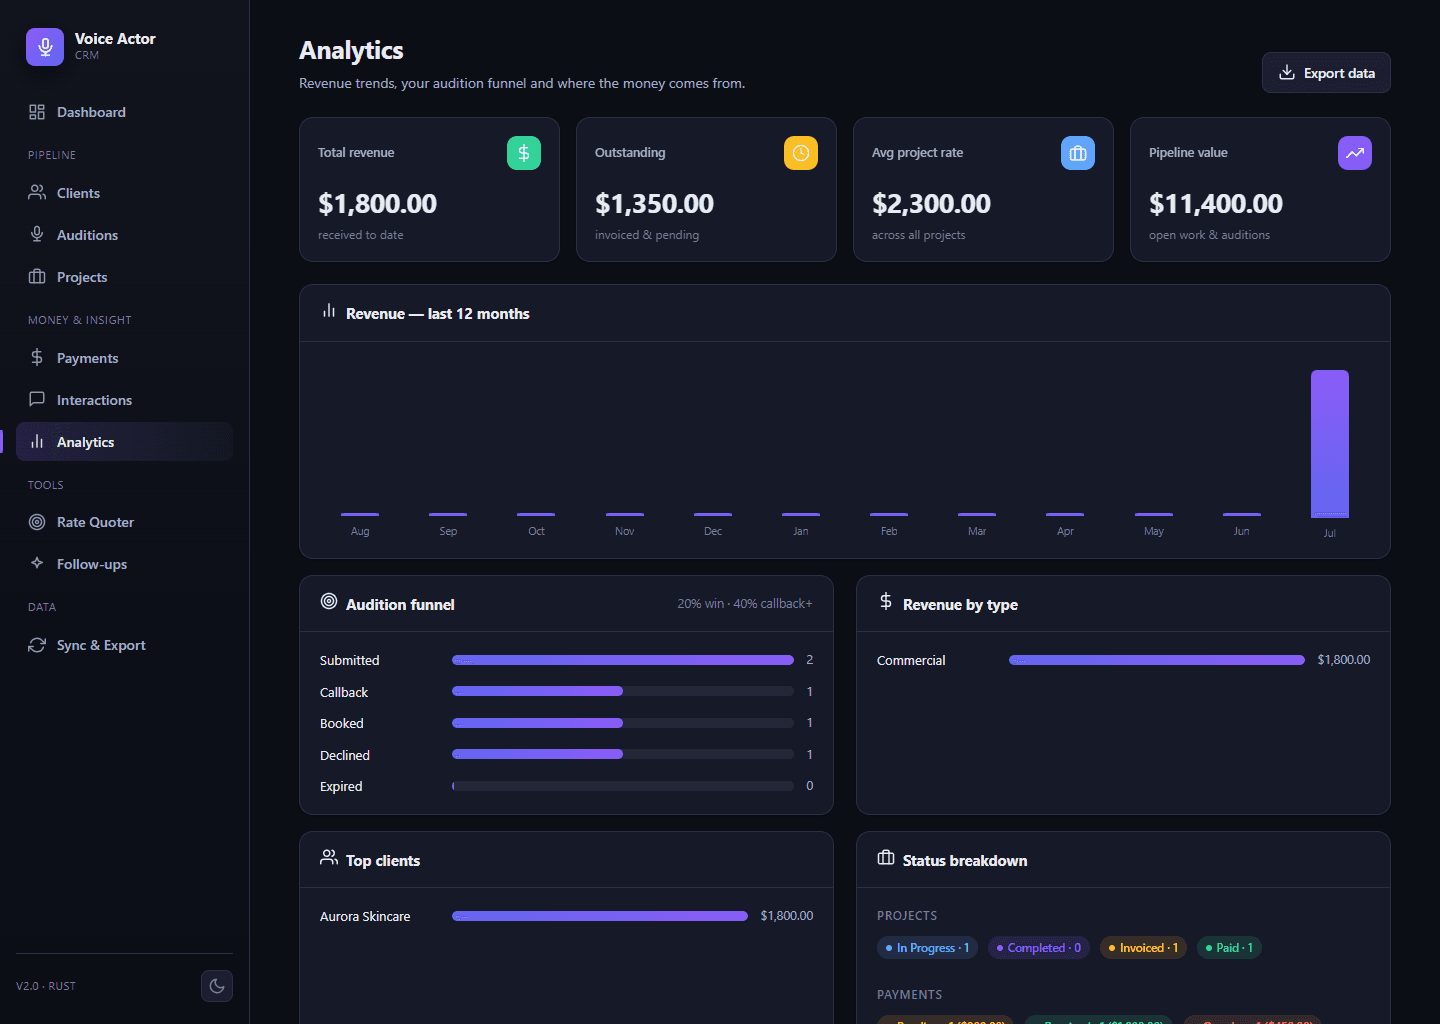This screenshot has height=1024, width=1440.
Task: Click the purple trend icon on Pipeline value
Action: coord(1355,153)
